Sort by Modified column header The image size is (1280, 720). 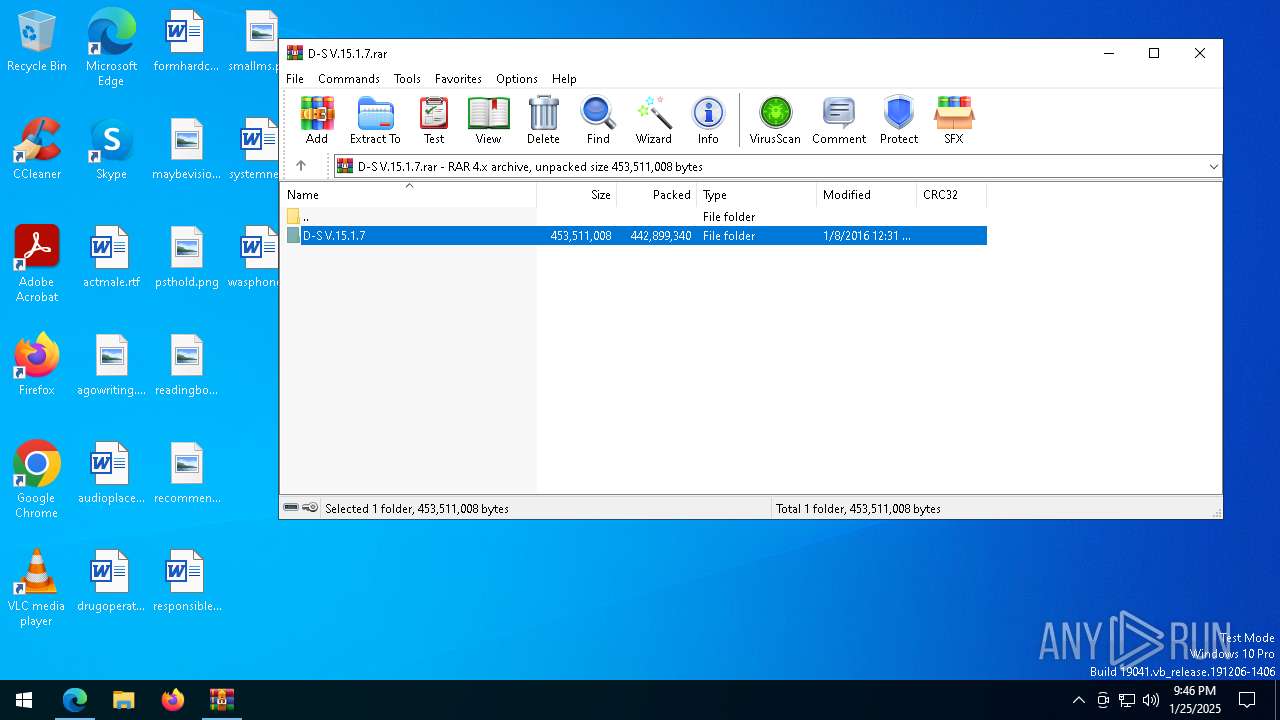[x=866, y=195]
